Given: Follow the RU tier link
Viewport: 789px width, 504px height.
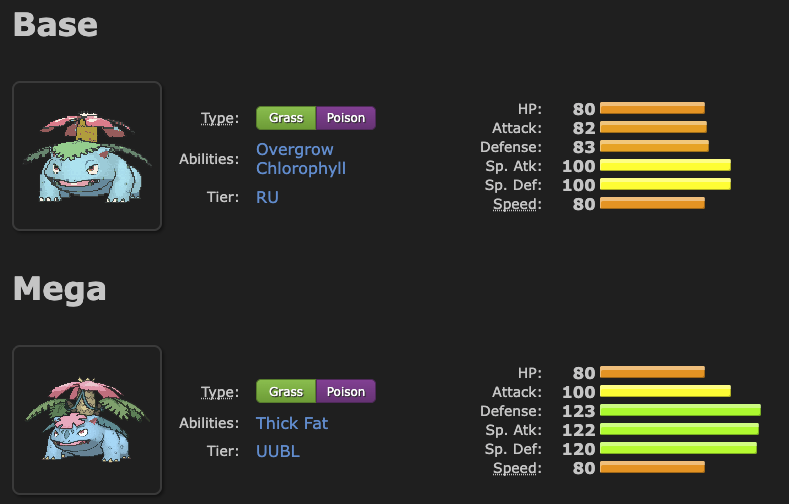Looking at the screenshot, I should 267,197.
